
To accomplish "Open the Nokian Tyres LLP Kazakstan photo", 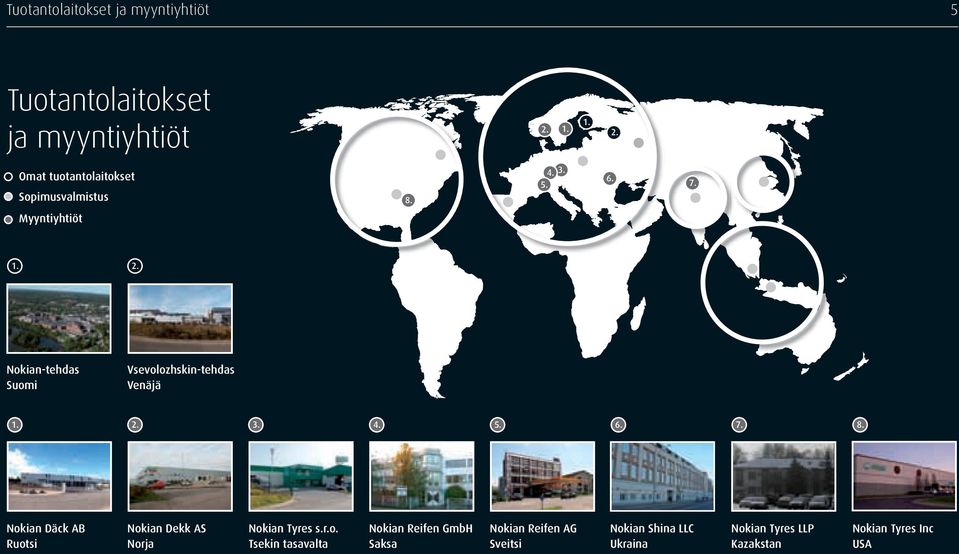I will tap(783, 476).
